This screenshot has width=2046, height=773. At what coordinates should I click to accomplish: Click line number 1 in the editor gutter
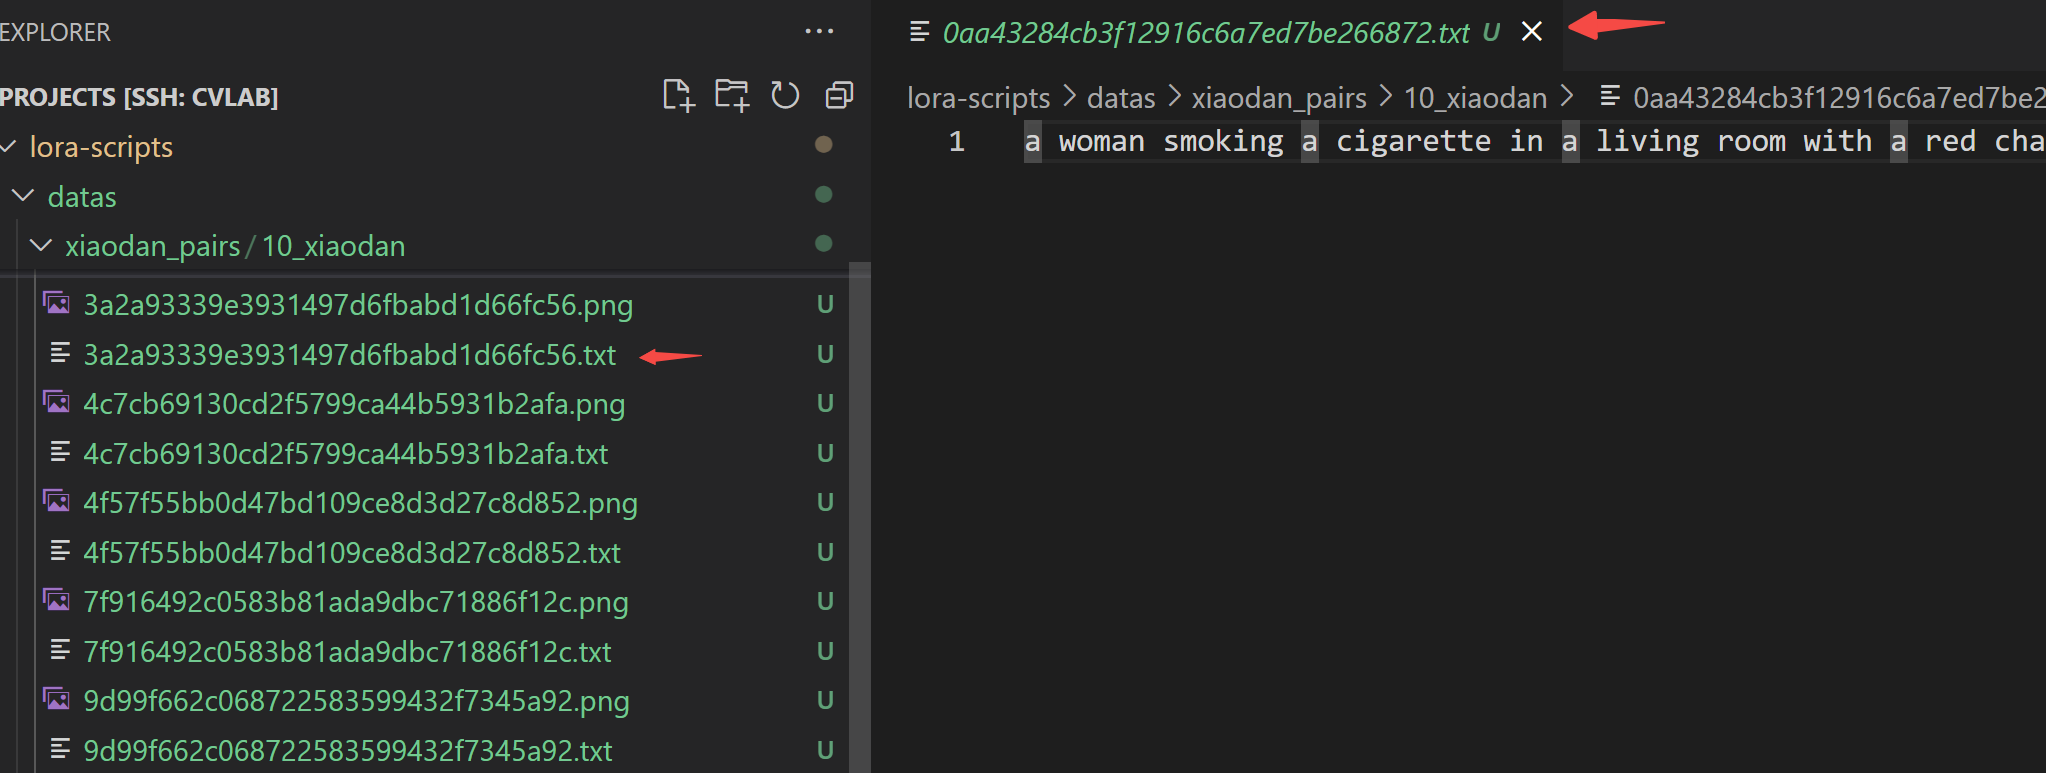click(957, 141)
